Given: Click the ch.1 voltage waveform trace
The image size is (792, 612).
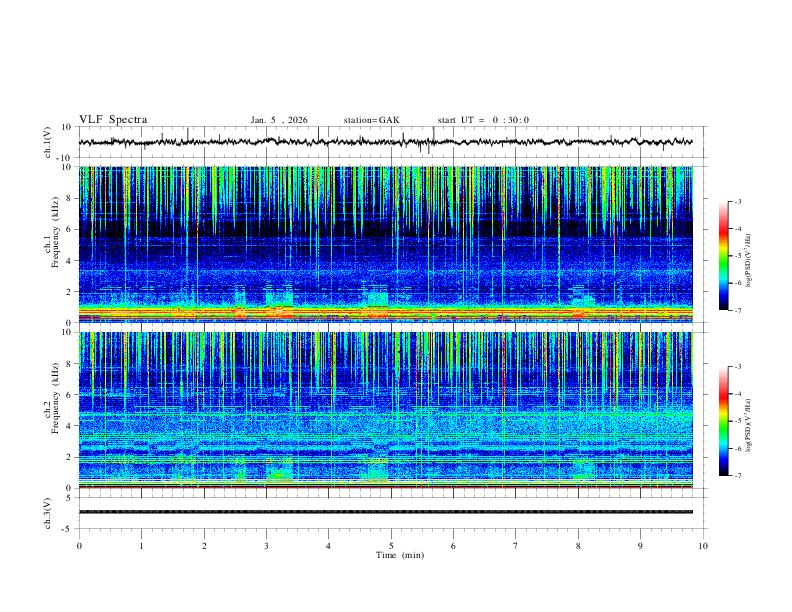Looking at the screenshot, I should coord(385,142).
